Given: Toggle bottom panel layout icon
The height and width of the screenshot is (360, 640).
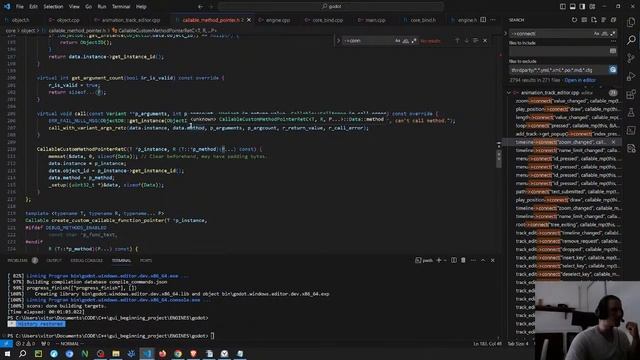Looking at the screenshot, I should pyautogui.click(x=573, y=7).
